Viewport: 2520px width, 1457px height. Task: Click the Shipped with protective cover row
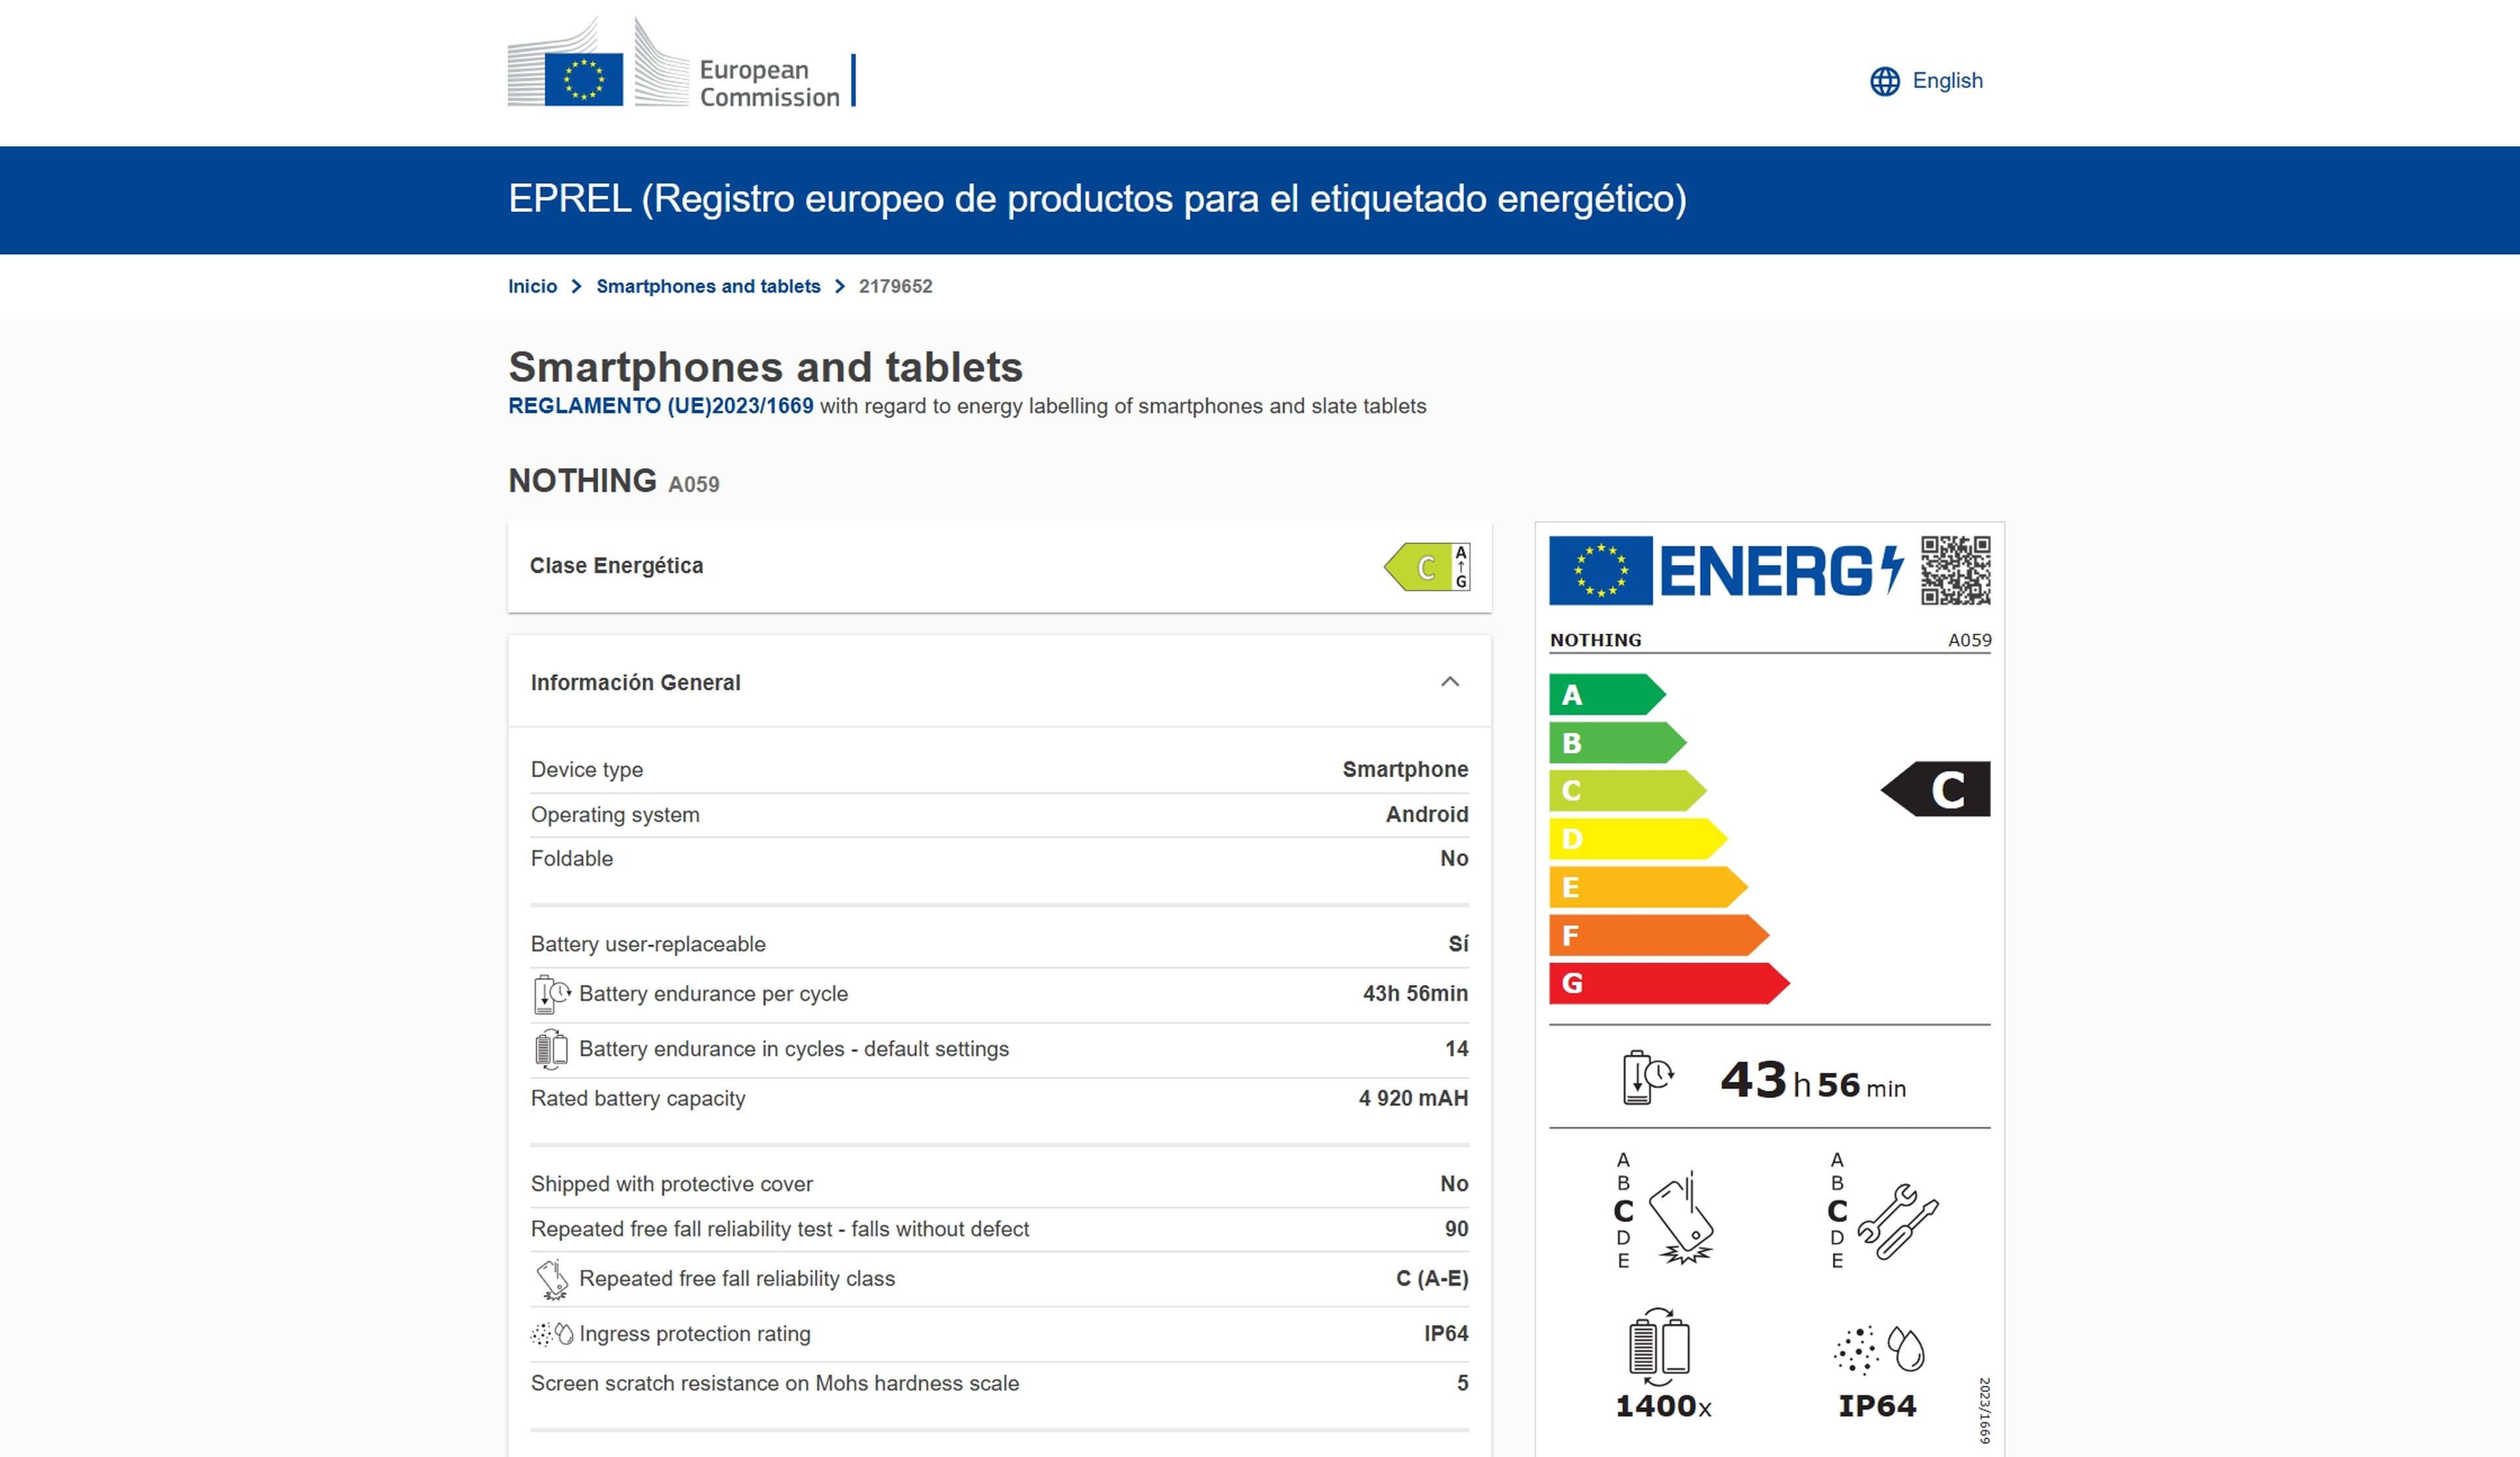click(999, 1184)
